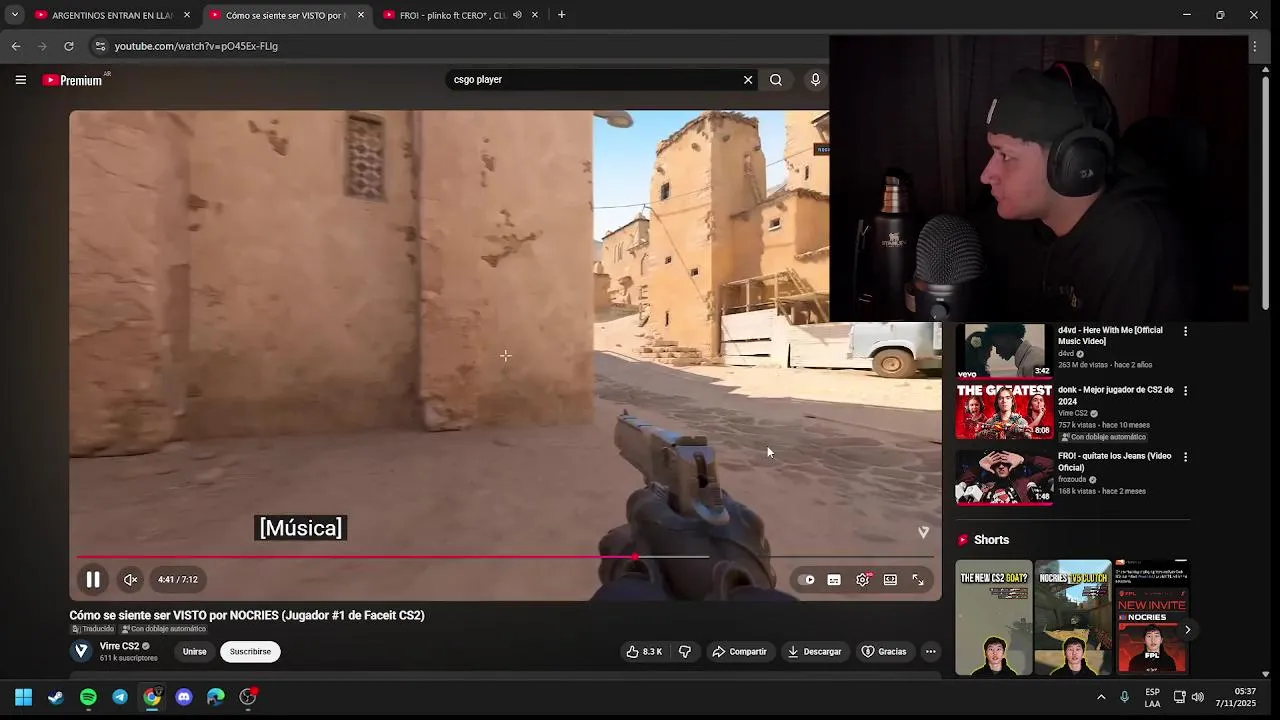The height and width of the screenshot is (720, 1280).
Task: Click the progress bar playhead dot
Action: pos(634,557)
